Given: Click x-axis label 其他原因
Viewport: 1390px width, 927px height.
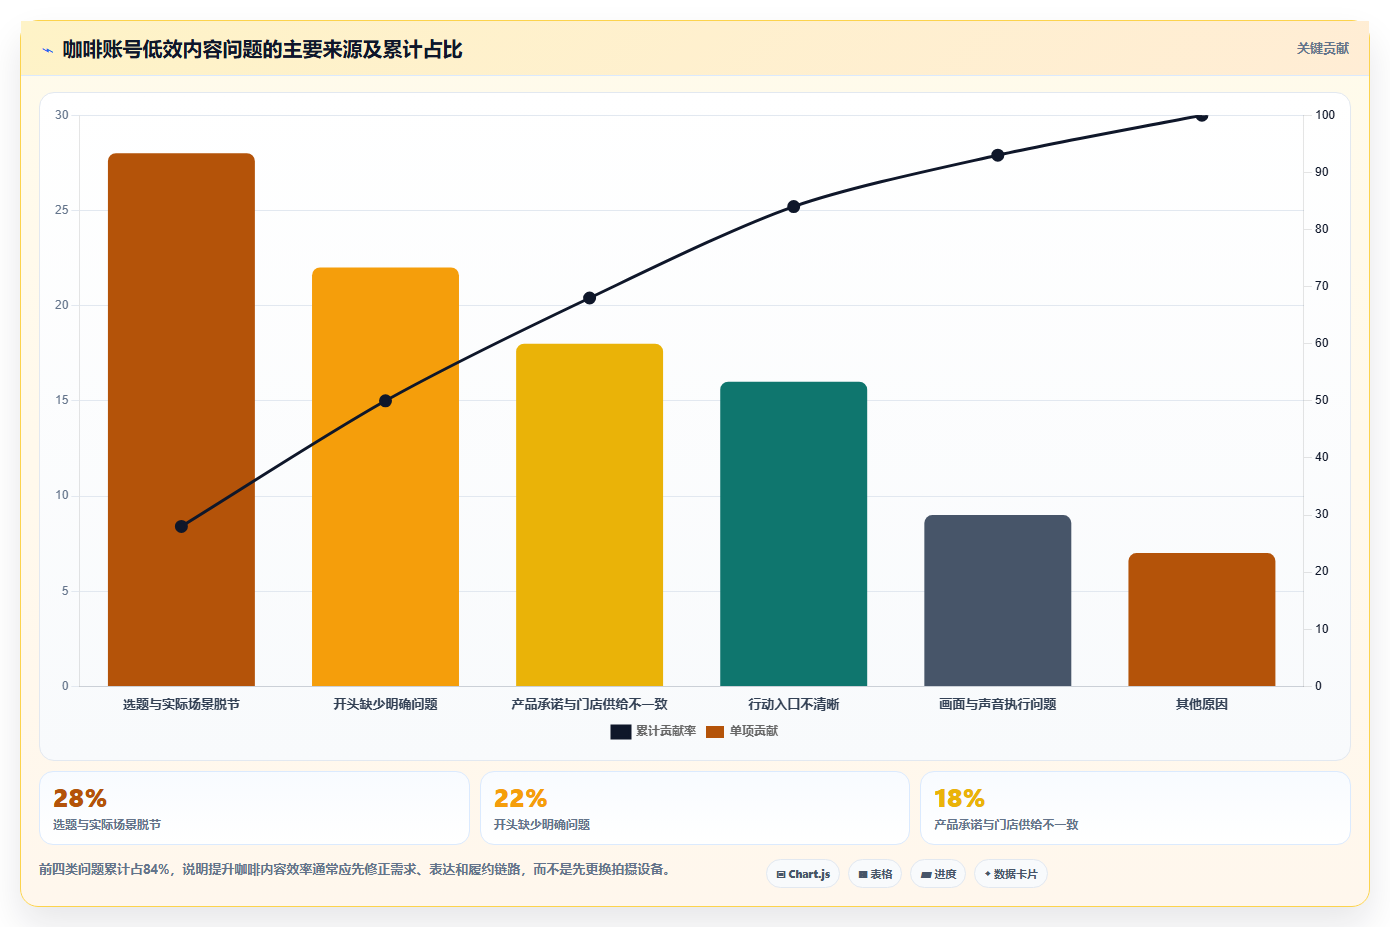Looking at the screenshot, I should 1201,704.
